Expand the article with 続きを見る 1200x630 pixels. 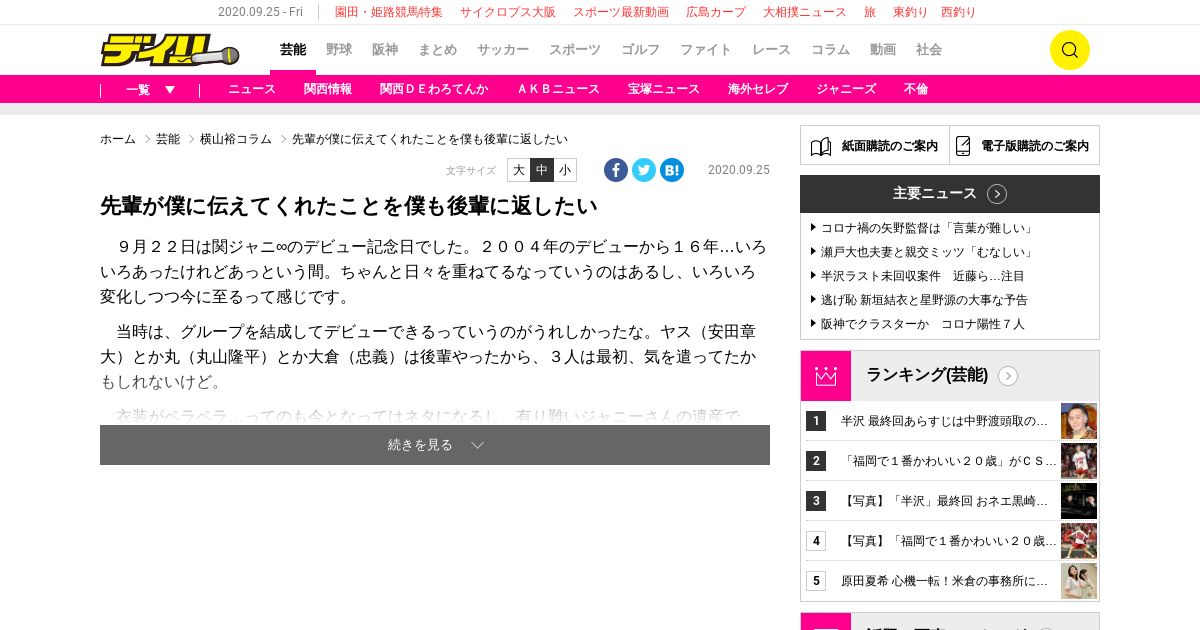pyautogui.click(x=435, y=445)
